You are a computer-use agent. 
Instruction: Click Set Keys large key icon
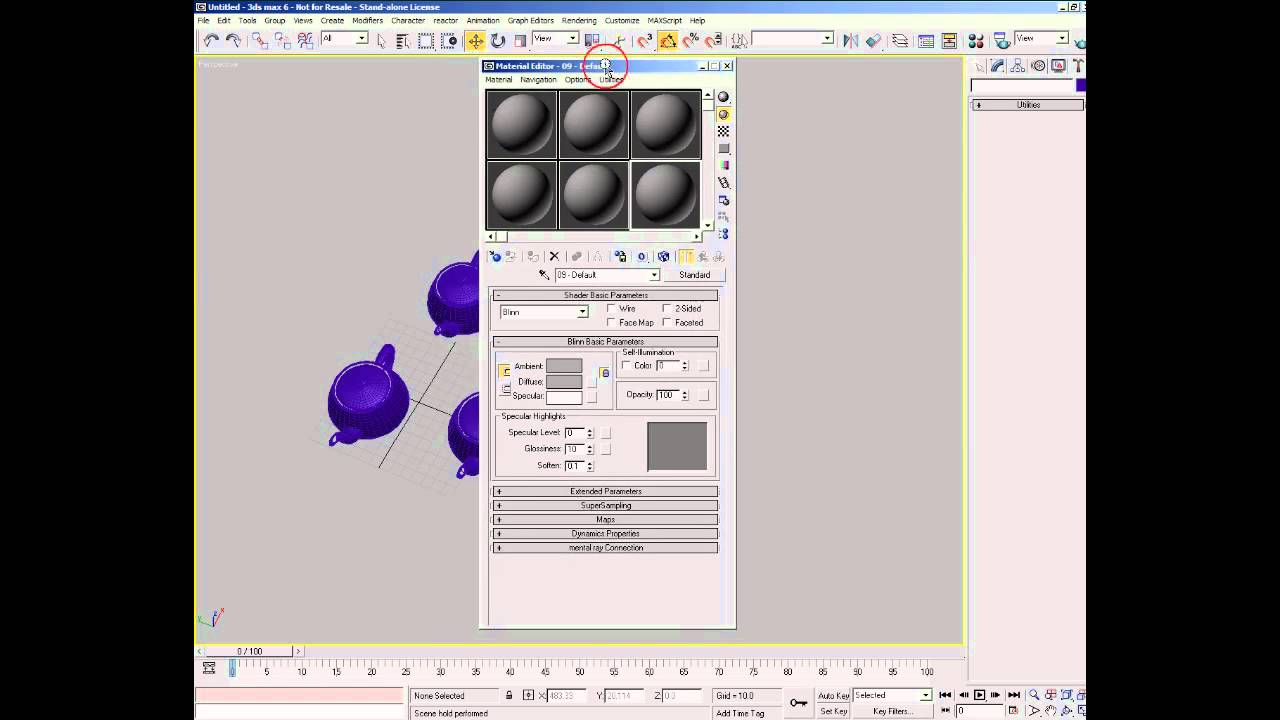click(x=798, y=702)
